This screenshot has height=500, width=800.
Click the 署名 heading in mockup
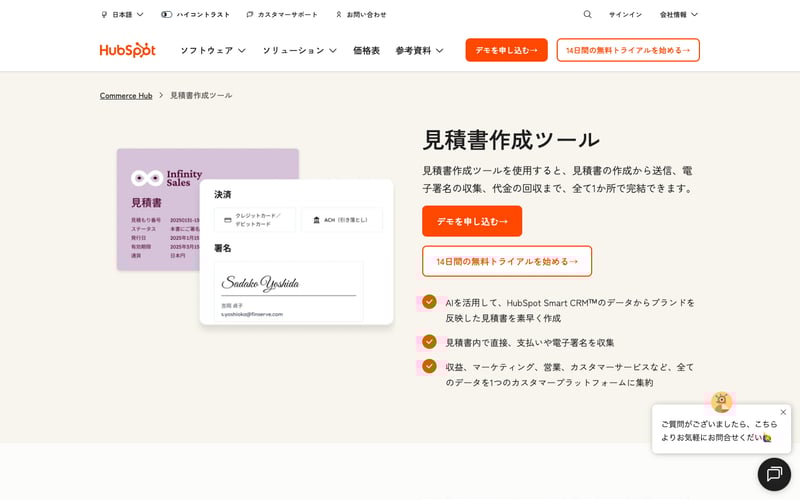tap(223, 248)
